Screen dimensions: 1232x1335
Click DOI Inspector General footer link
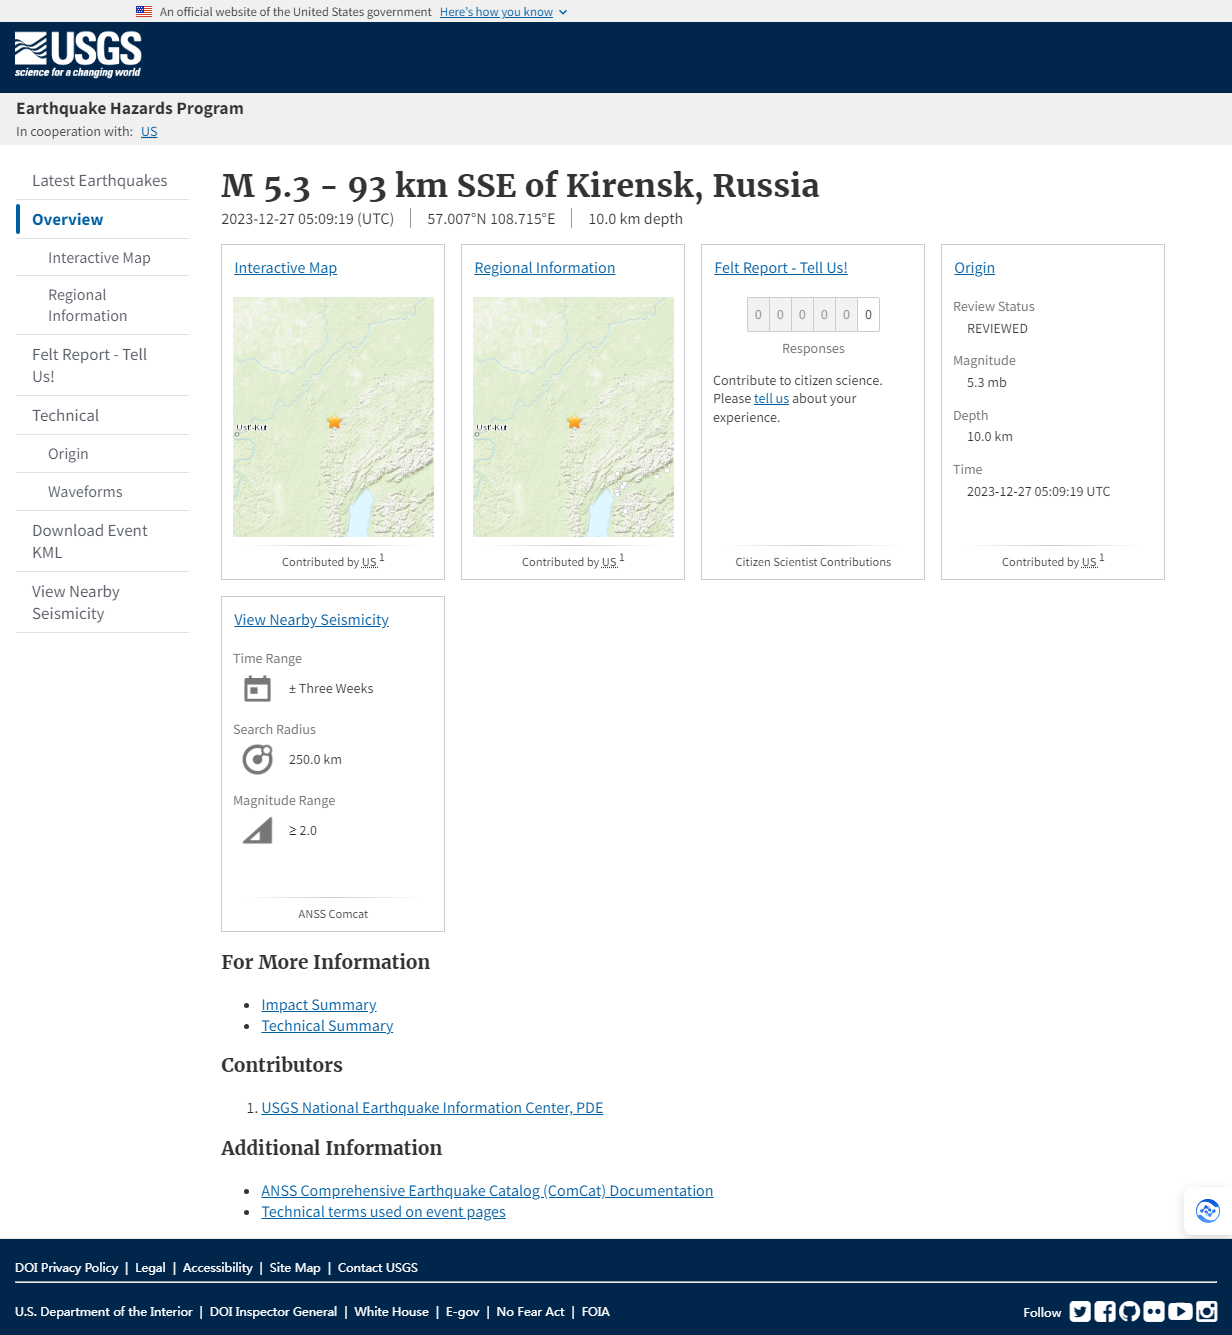(x=273, y=1312)
